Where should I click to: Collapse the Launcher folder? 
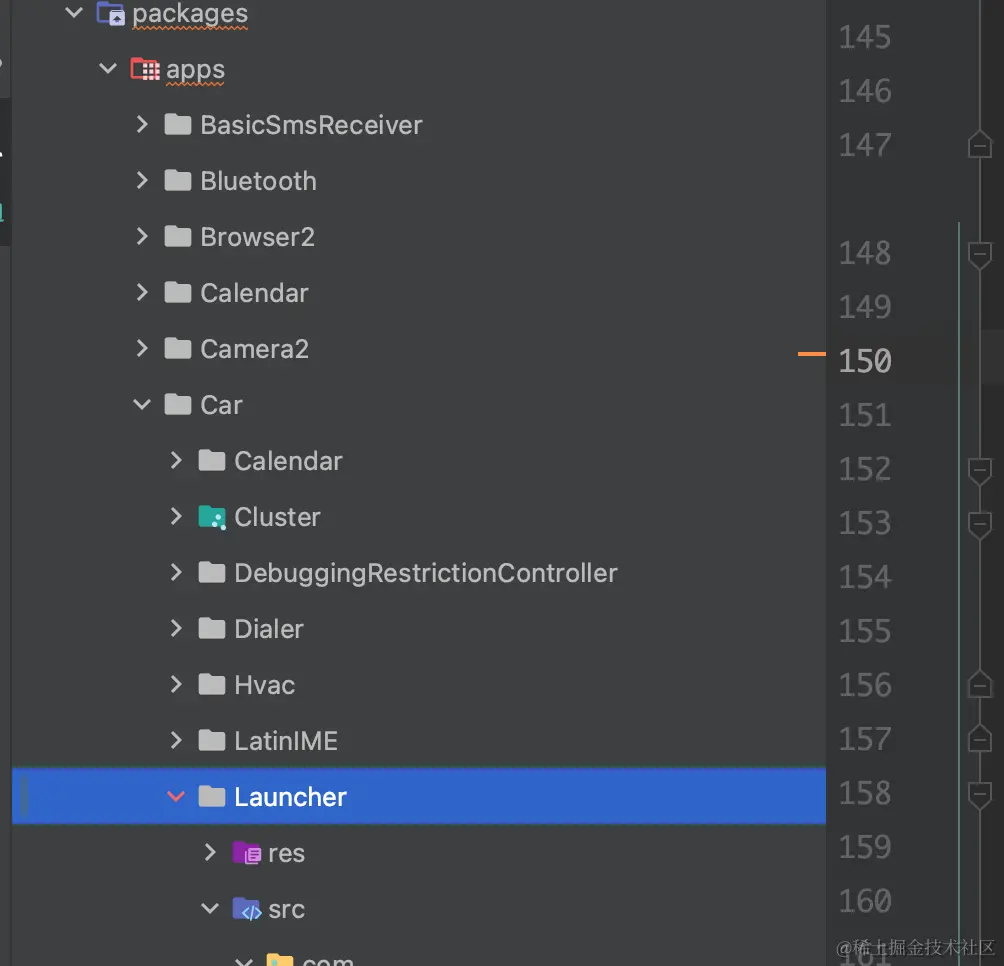click(x=176, y=797)
